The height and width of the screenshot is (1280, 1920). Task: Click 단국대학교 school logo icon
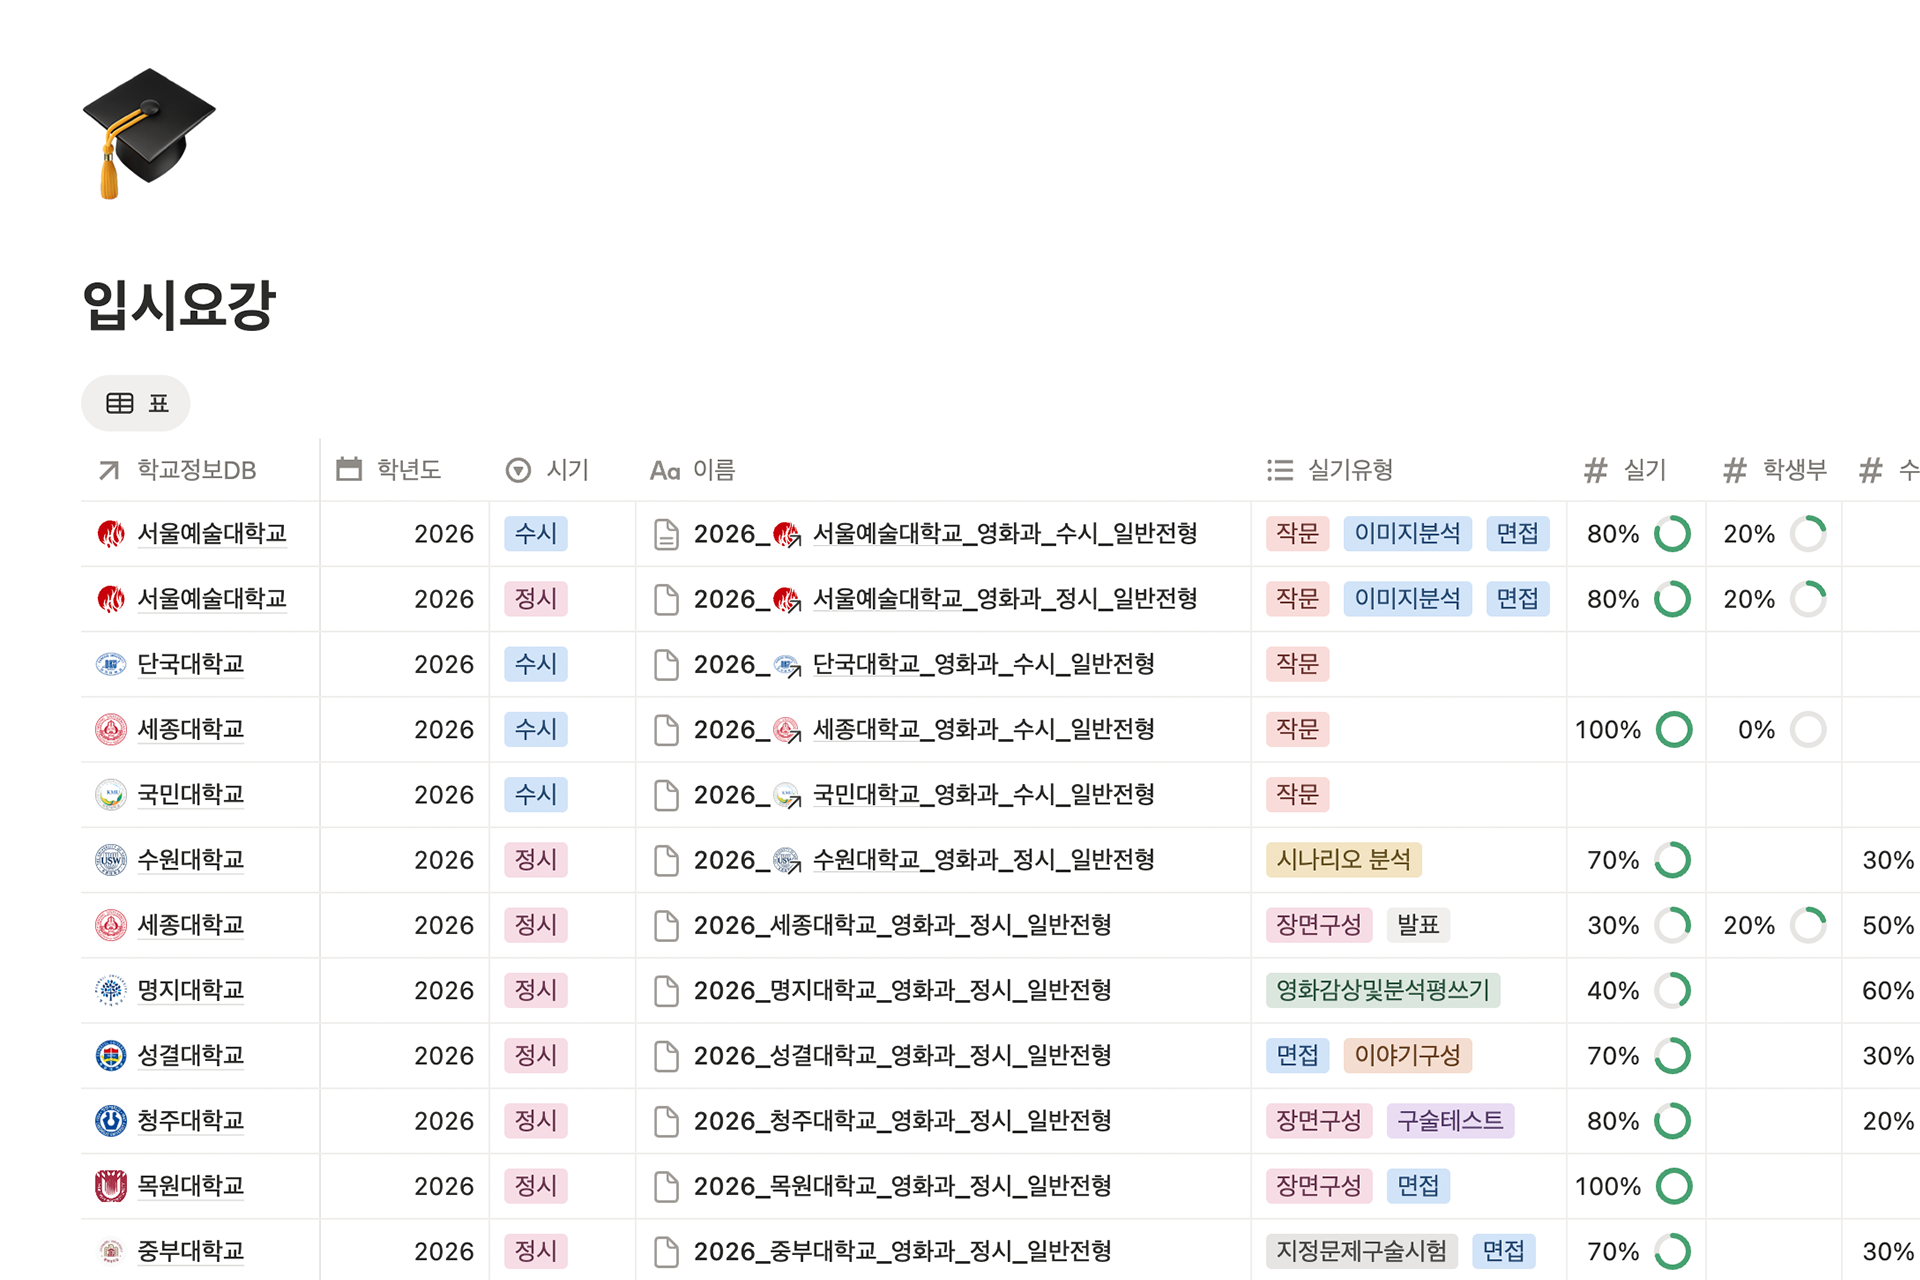[111, 664]
